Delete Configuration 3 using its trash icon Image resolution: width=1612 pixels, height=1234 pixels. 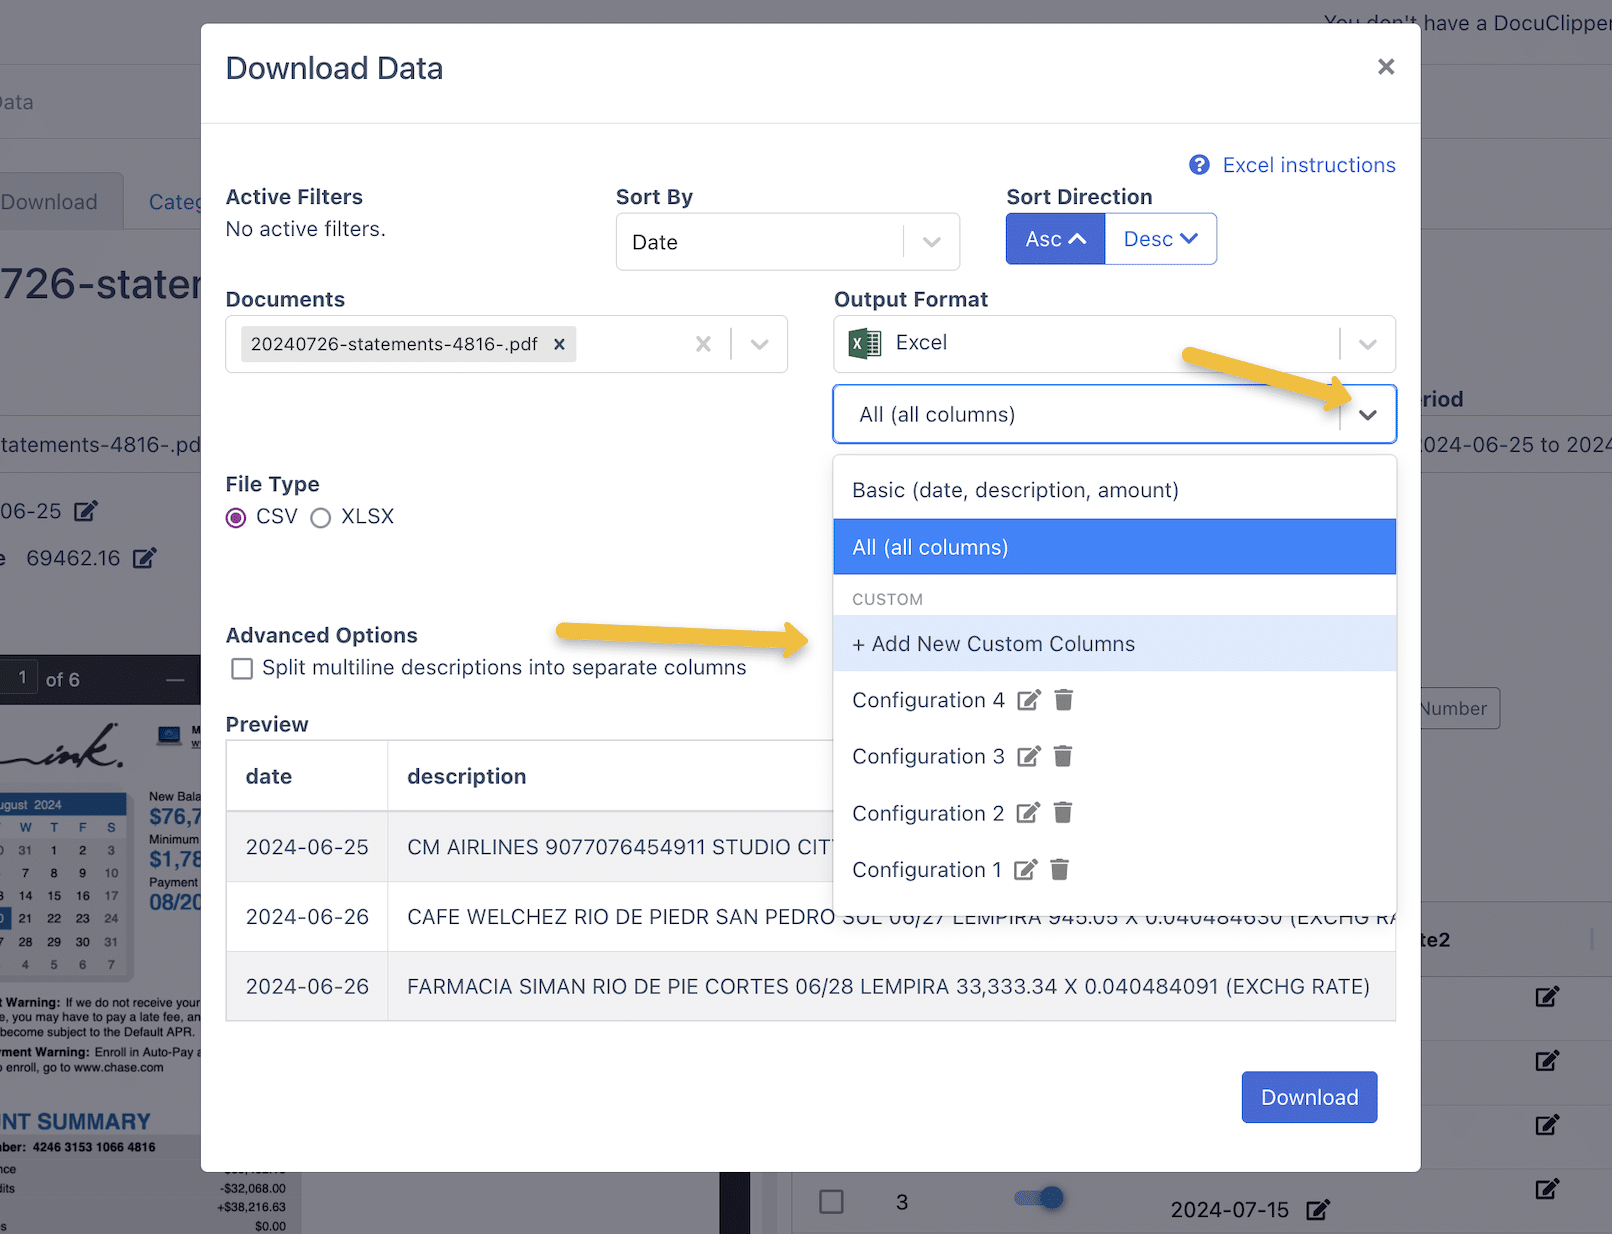1062,756
